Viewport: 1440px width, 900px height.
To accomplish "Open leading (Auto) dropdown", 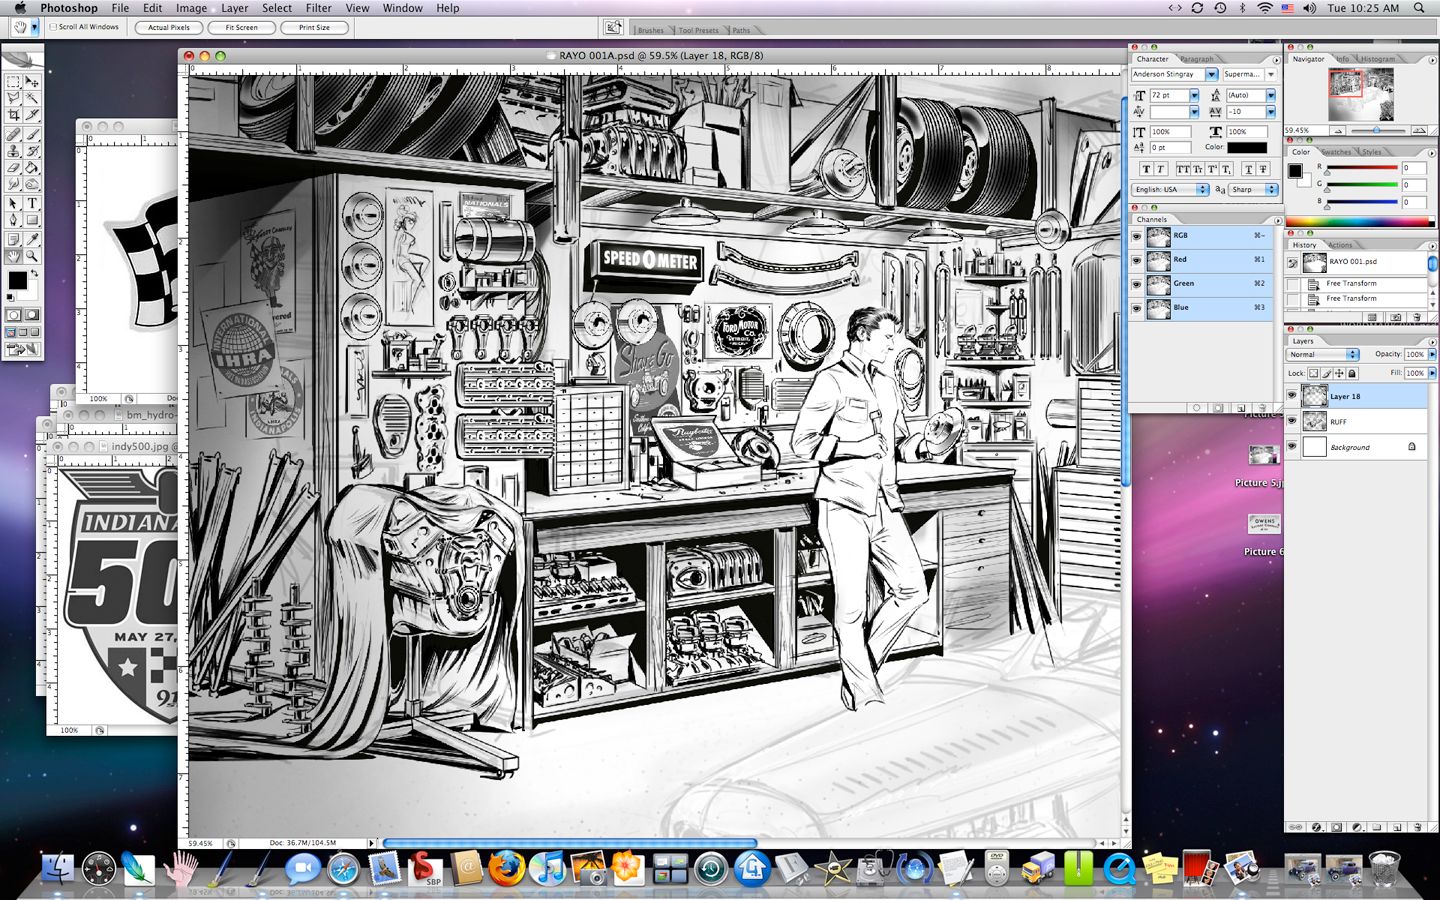I will [x=1271, y=95].
